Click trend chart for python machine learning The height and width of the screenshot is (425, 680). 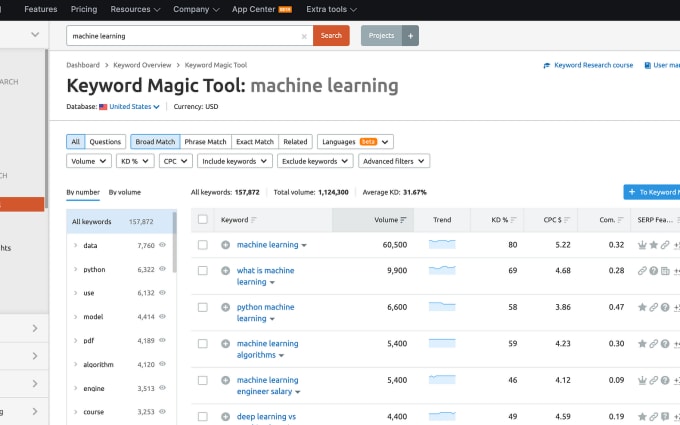pos(442,307)
